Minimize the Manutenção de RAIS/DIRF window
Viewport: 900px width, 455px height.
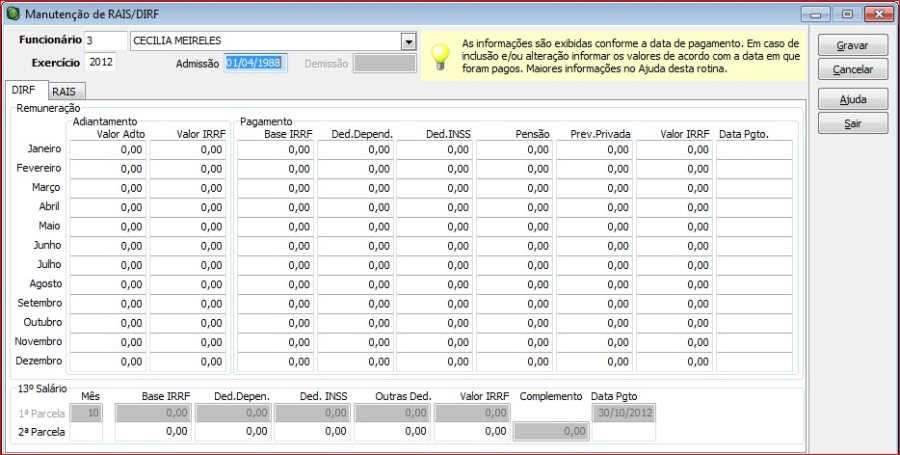click(x=816, y=14)
